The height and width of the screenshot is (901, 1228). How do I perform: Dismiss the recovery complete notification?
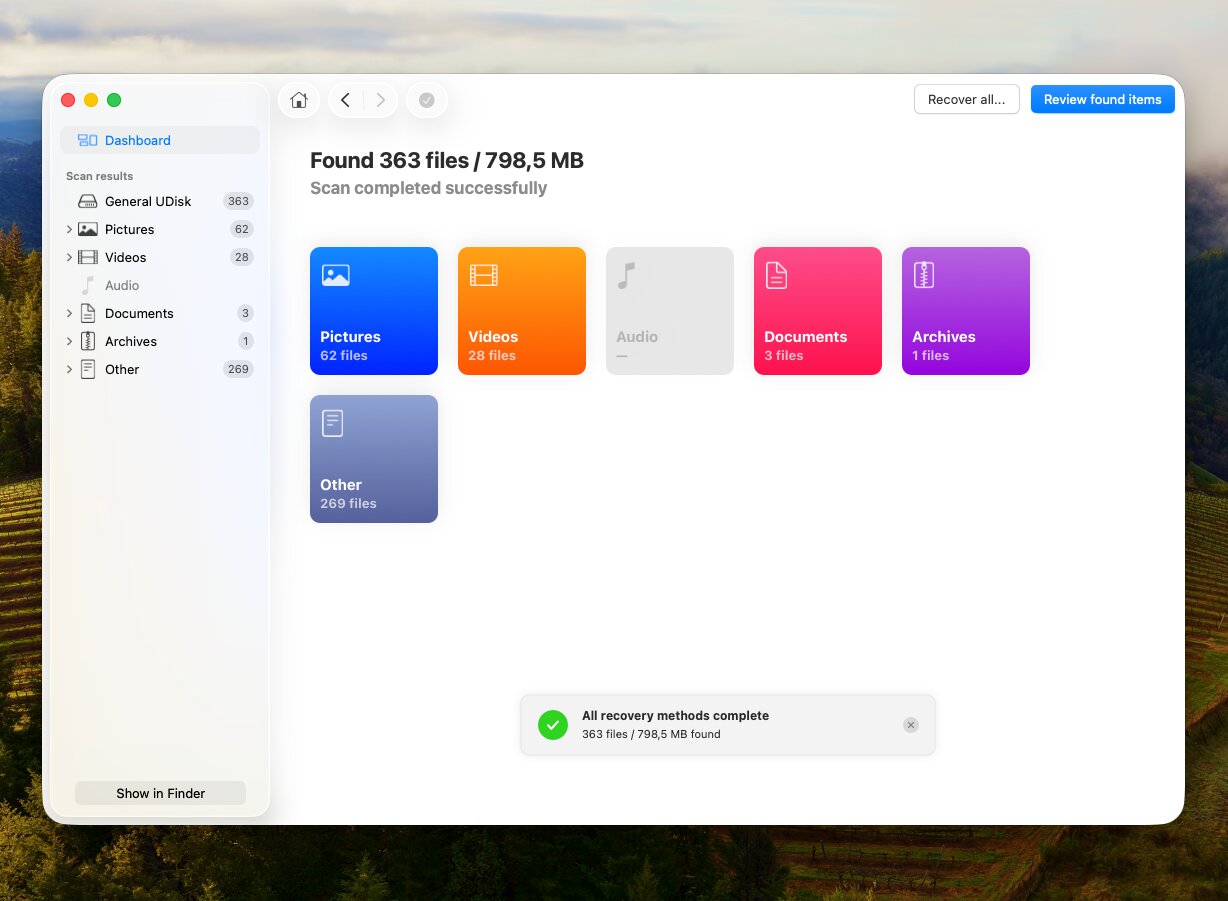click(x=910, y=725)
